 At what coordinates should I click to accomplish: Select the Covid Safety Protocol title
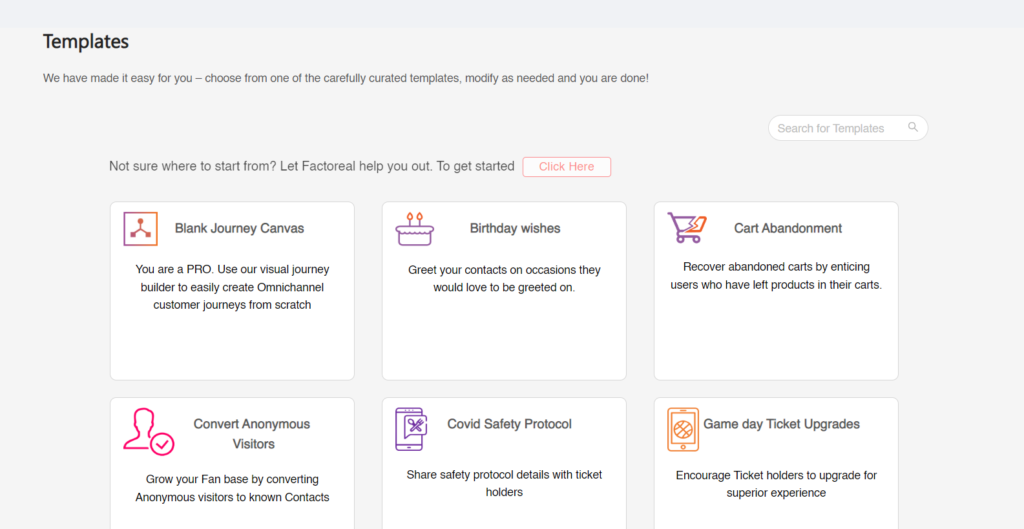[509, 424]
